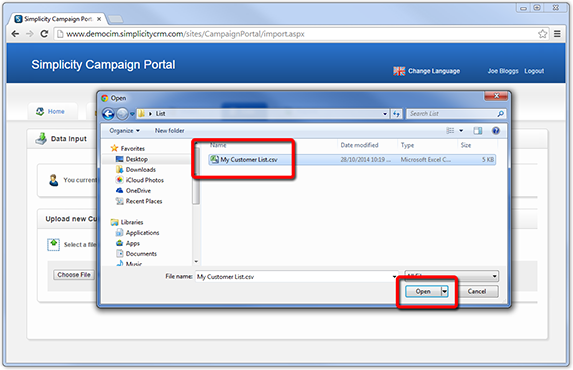
Task: Click the dialog's refresh folder icon
Action: tap(396, 114)
